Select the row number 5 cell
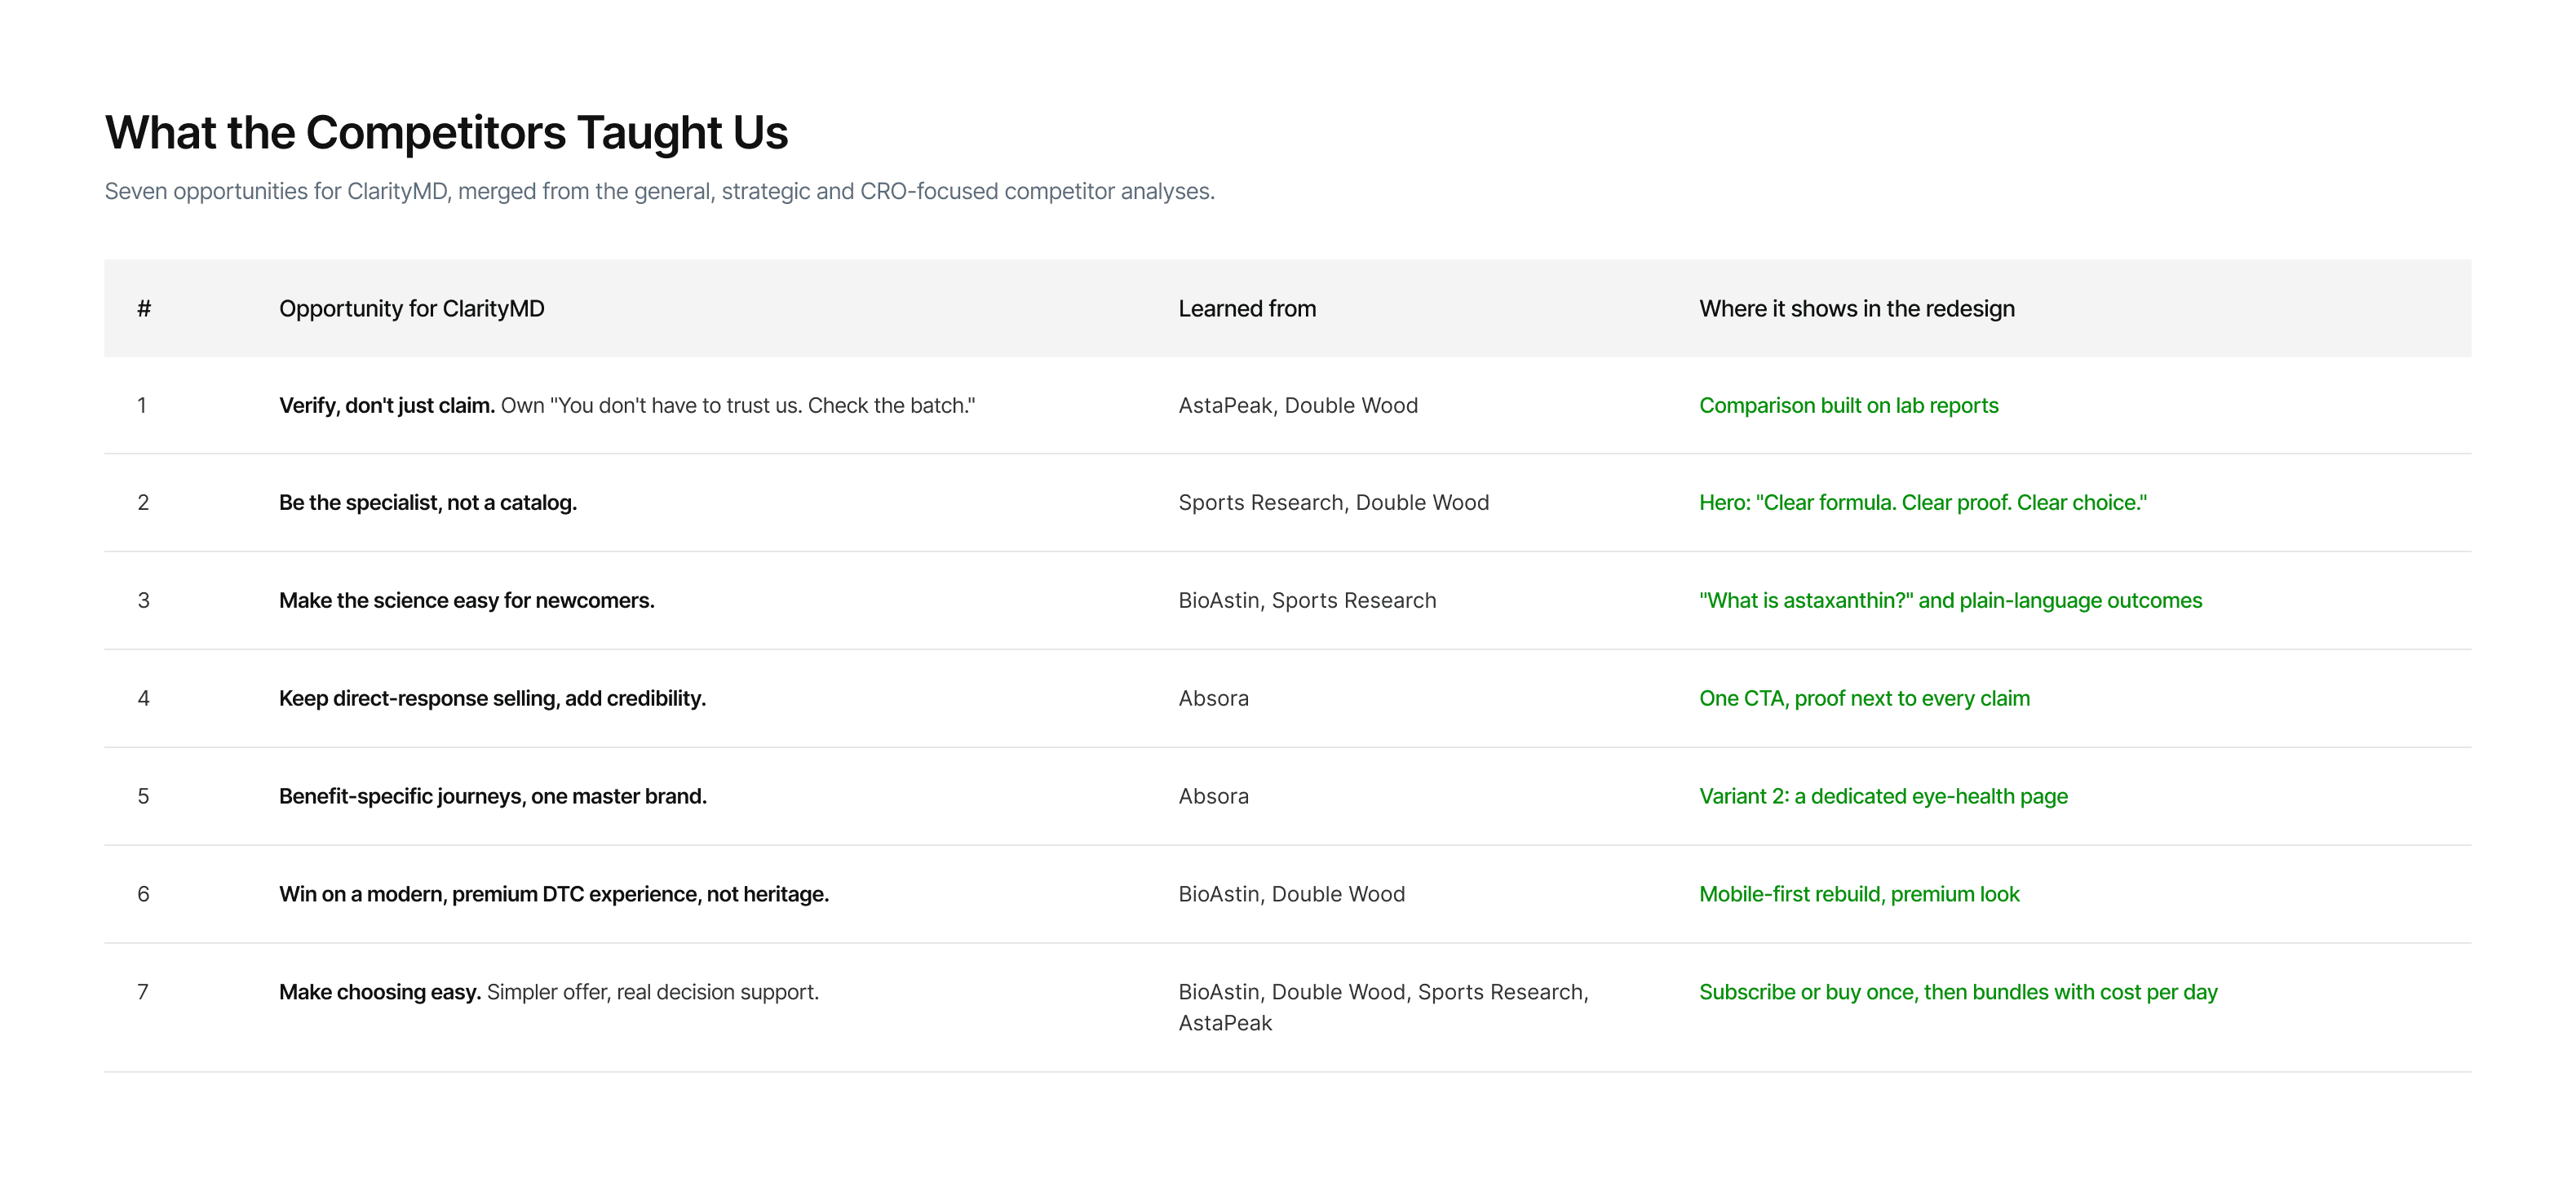The image size is (2576, 1178). (143, 797)
